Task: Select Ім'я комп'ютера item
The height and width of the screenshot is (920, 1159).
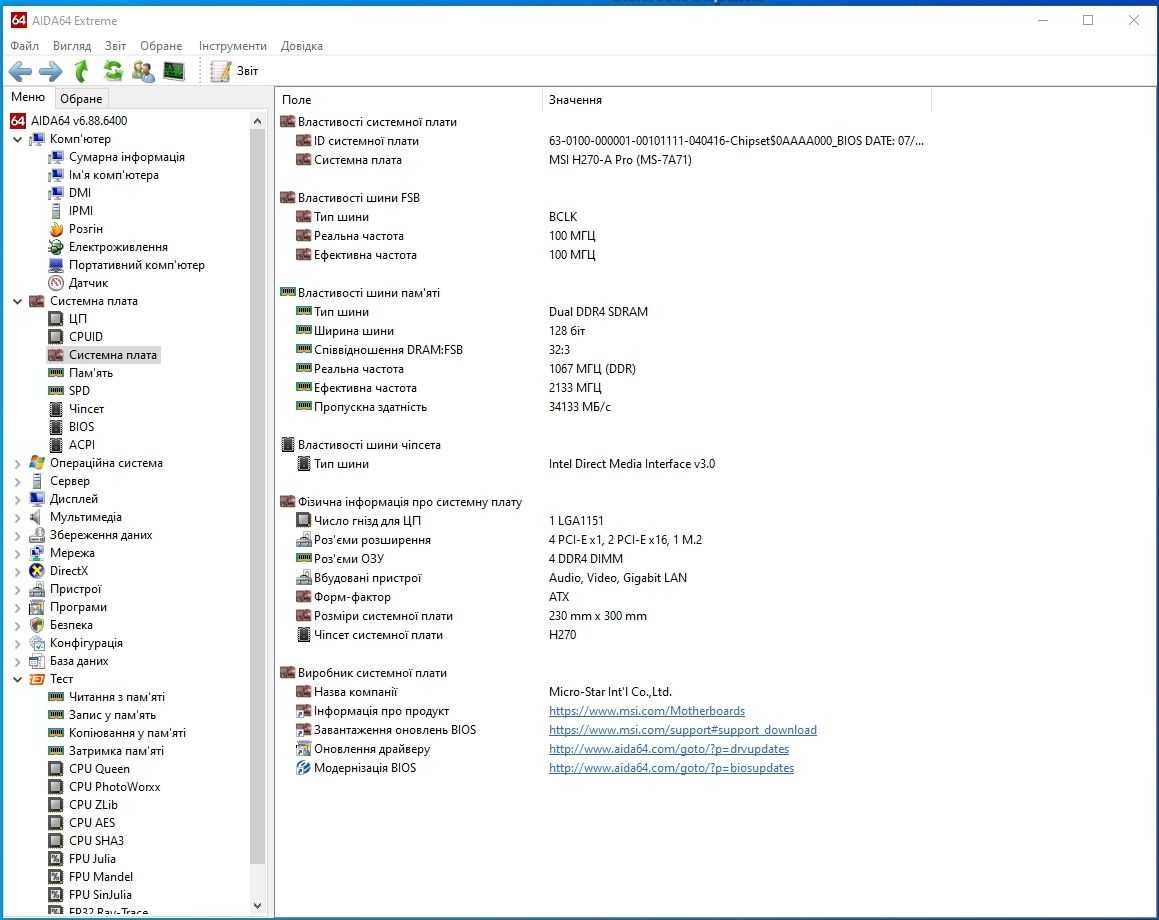Action: click(x=114, y=175)
